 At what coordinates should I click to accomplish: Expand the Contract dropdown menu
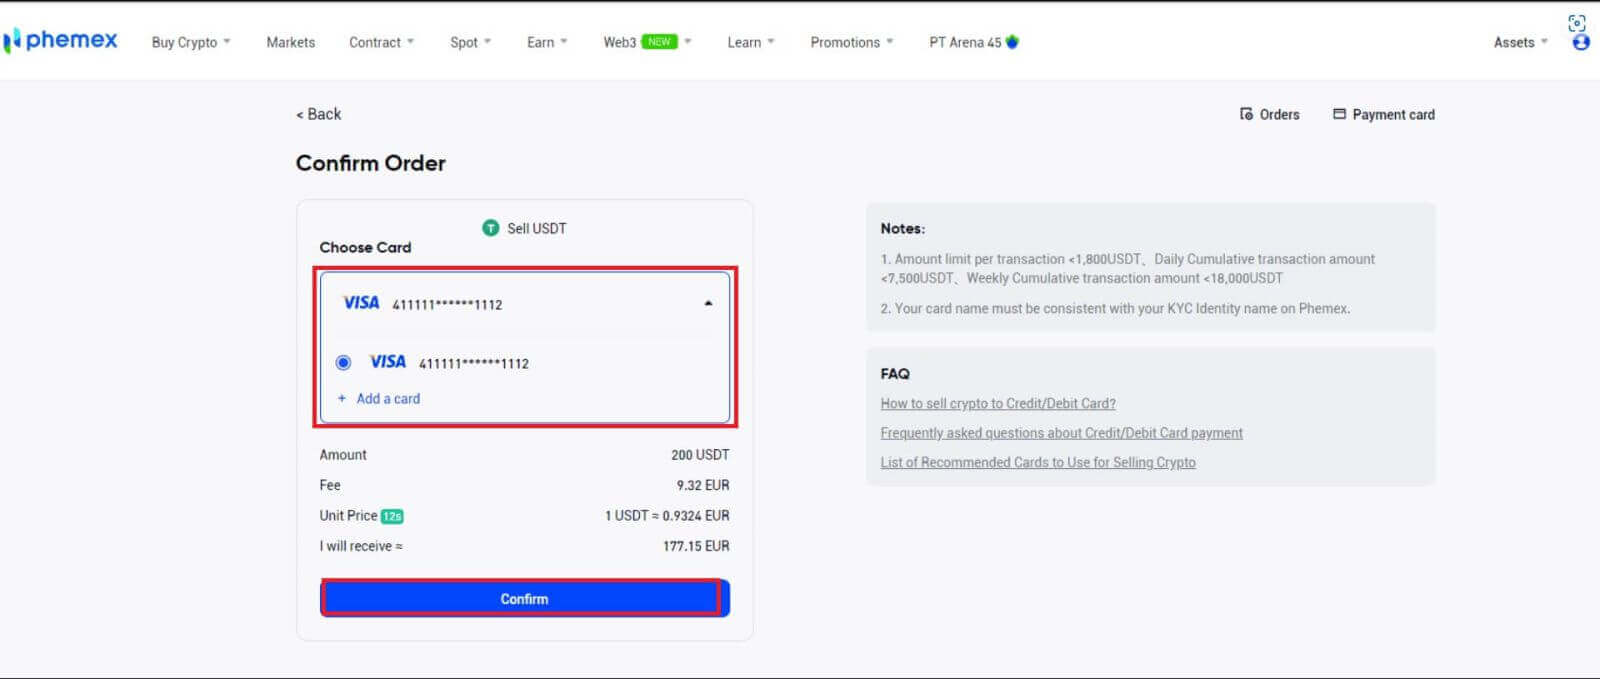pyautogui.click(x=381, y=42)
